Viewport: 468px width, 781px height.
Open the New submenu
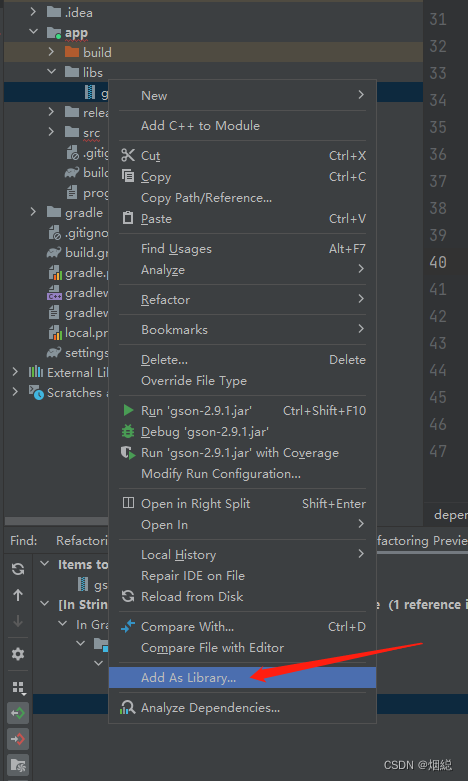pyautogui.click(x=242, y=95)
